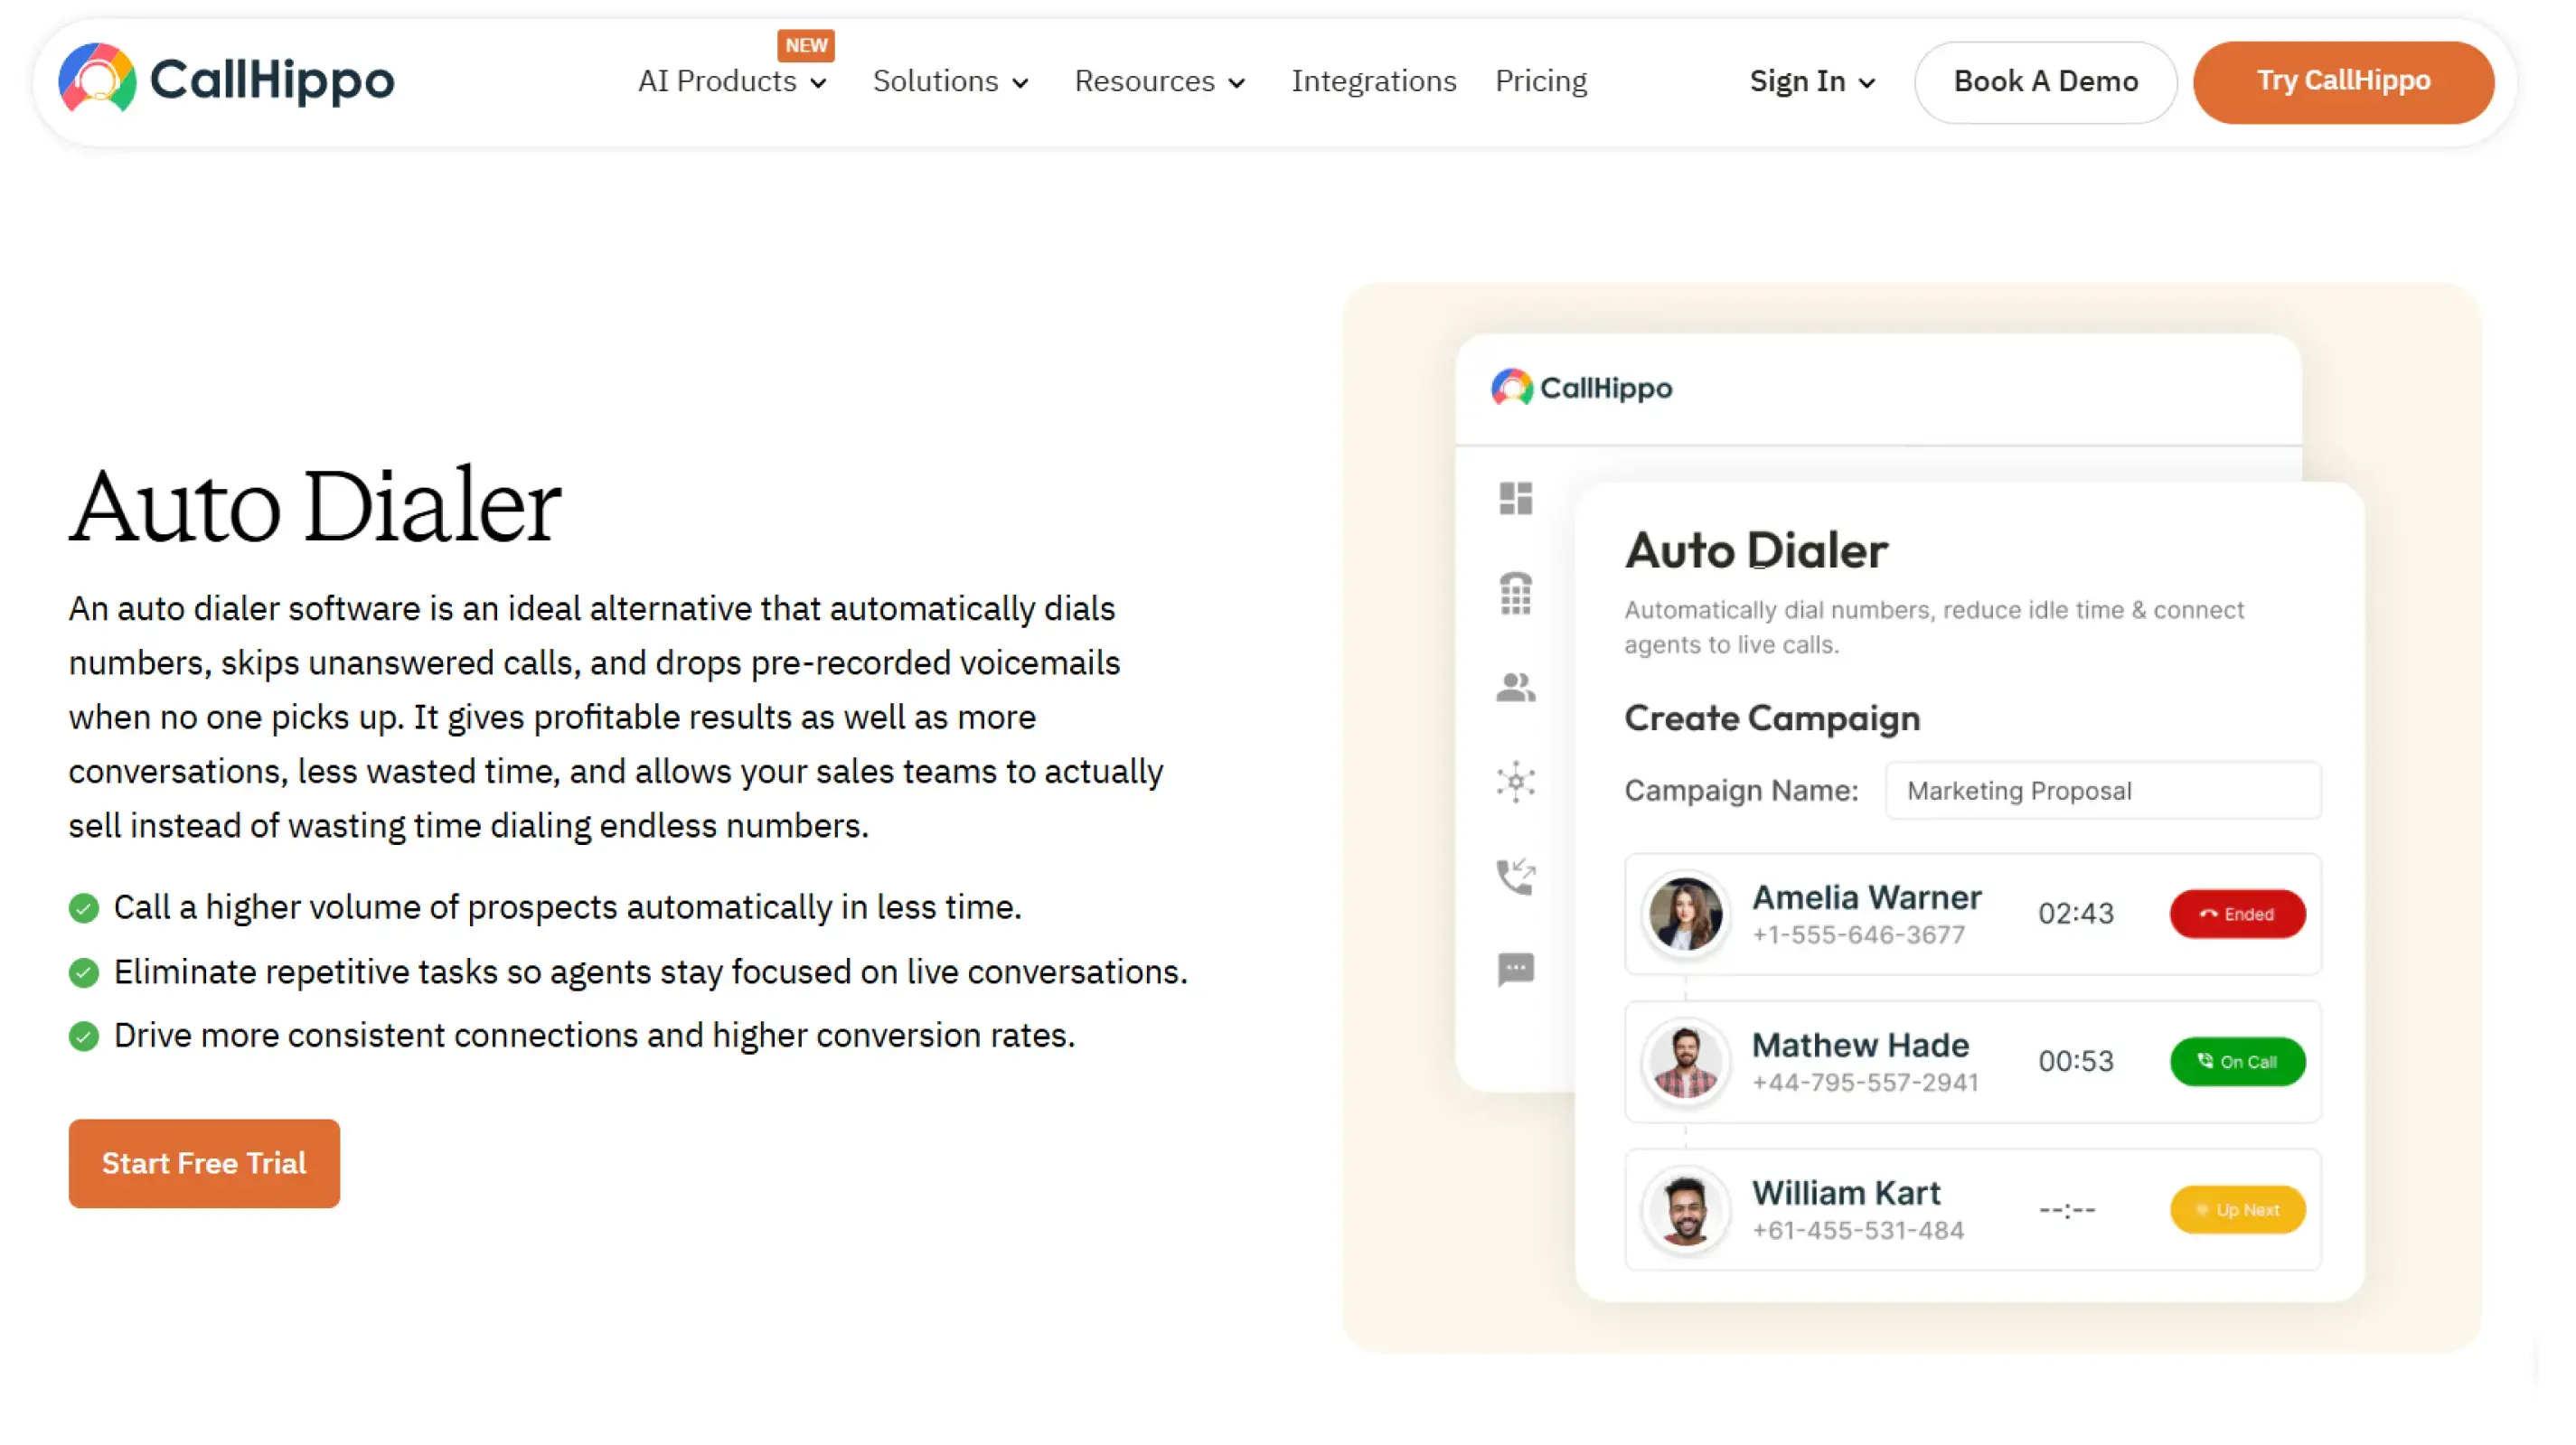2576x1445 pixels.
Task: Expand the AI Products dropdown menu
Action: [732, 81]
